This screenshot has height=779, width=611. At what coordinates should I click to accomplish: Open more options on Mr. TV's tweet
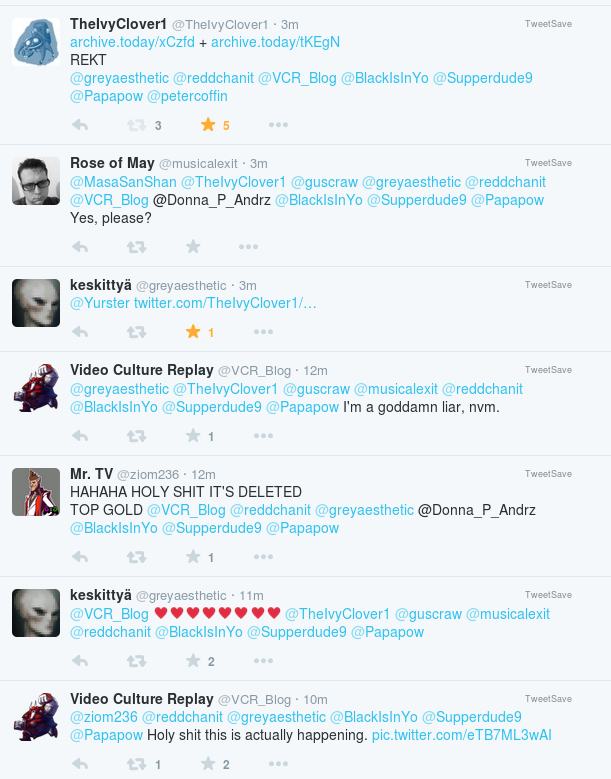click(x=263, y=557)
